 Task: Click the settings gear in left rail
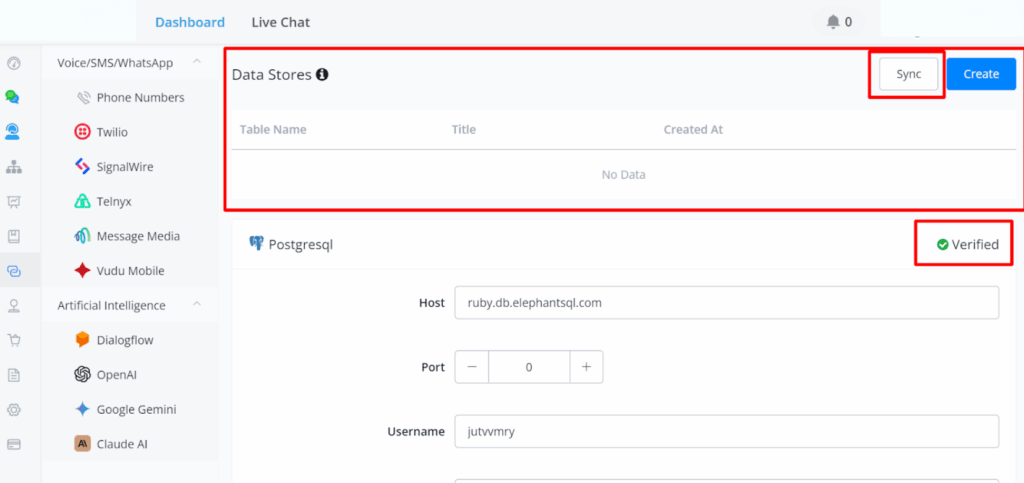13,409
